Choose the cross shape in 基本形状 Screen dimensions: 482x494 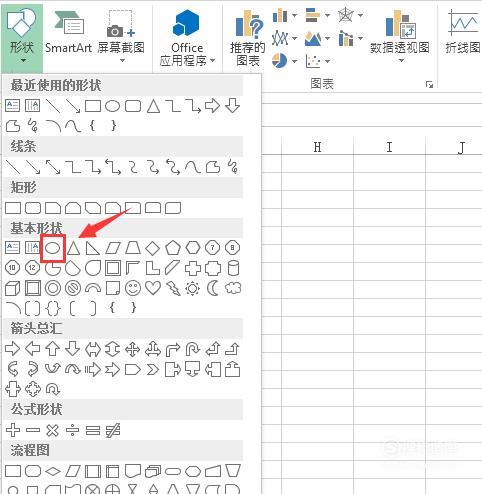(x=193, y=268)
